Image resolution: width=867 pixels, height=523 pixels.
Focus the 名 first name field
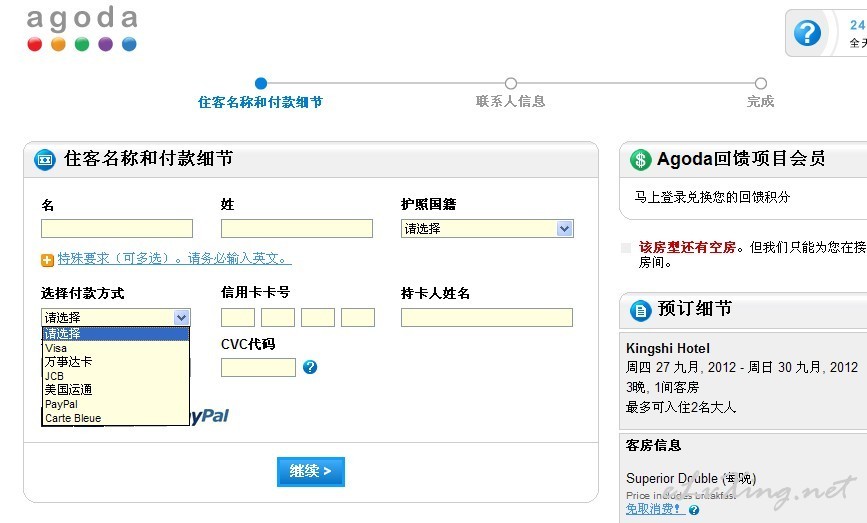[x=117, y=228]
